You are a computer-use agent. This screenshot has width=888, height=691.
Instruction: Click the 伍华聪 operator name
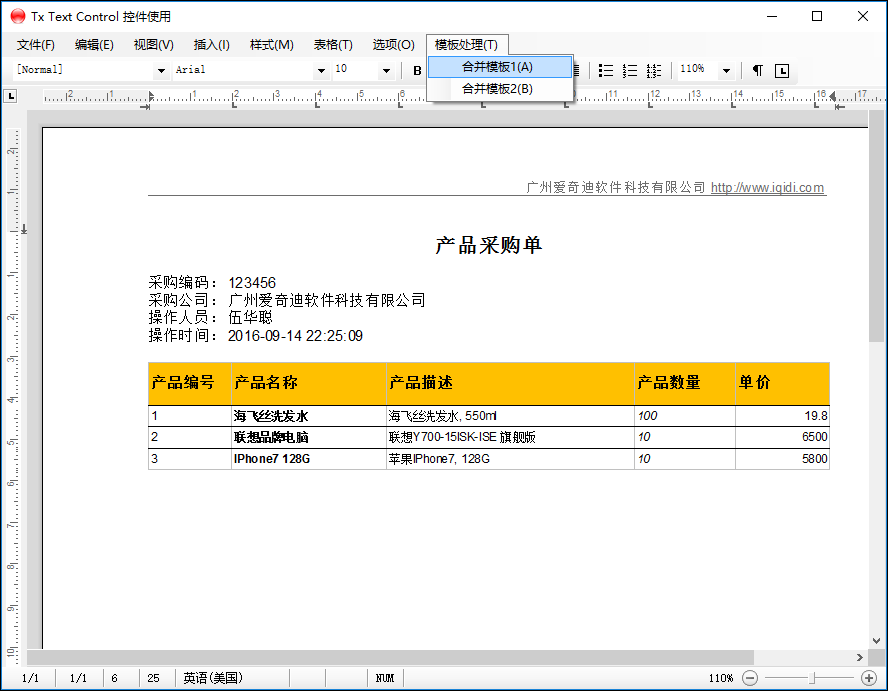[x=250, y=317]
